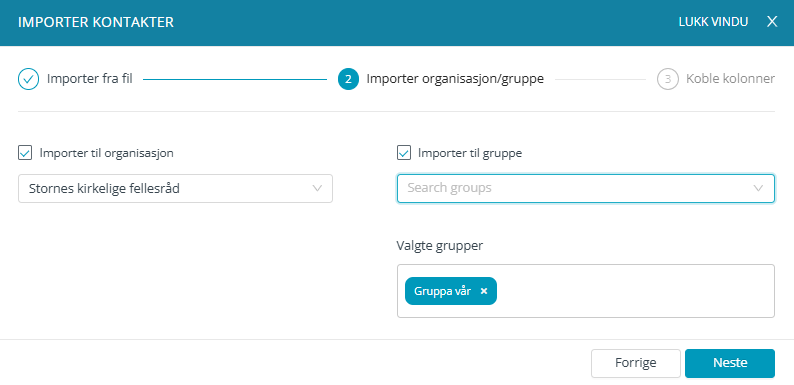Expand Search groups dropdown arrow

(758, 188)
